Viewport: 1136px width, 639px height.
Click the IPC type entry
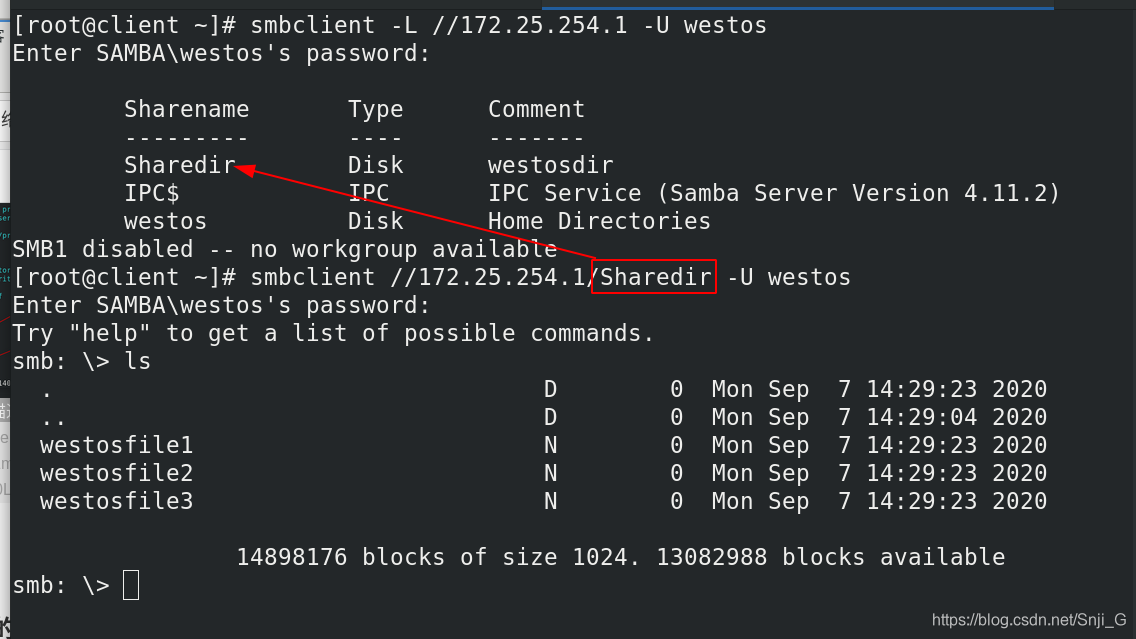coord(369,193)
